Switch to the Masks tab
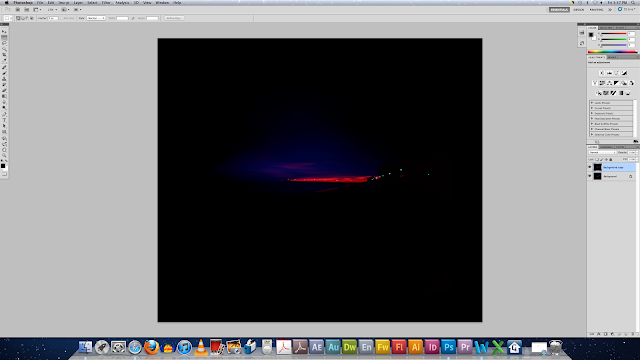Viewport: 640px width, 360px height. tap(612, 57)
